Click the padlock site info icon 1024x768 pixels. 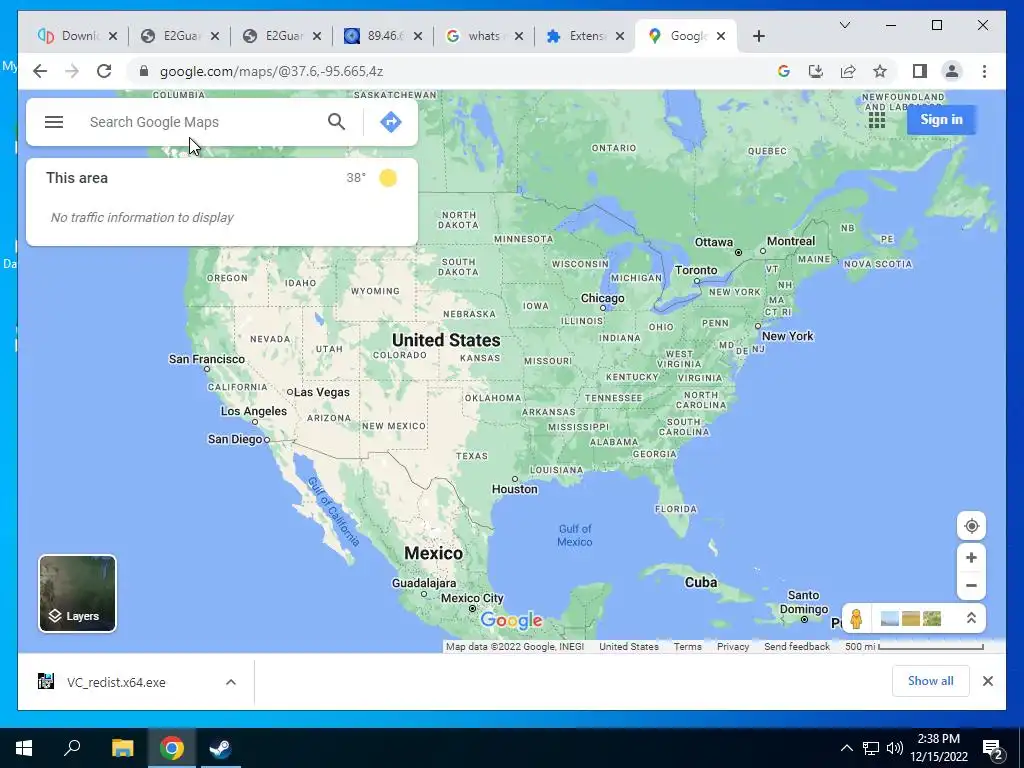[x=144, y=71]
